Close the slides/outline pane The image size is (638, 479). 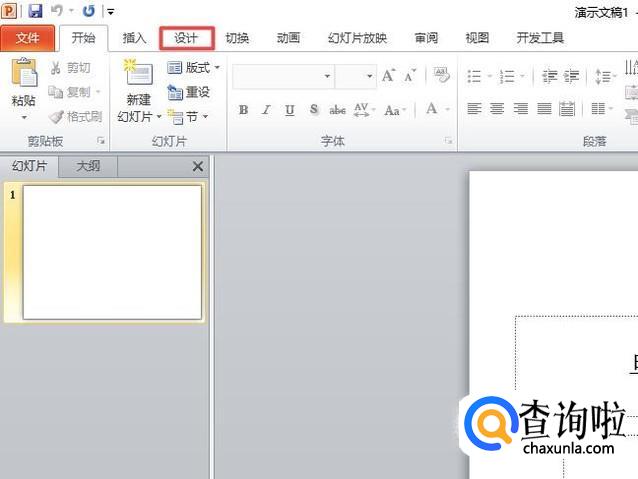[x=198, y=166]
